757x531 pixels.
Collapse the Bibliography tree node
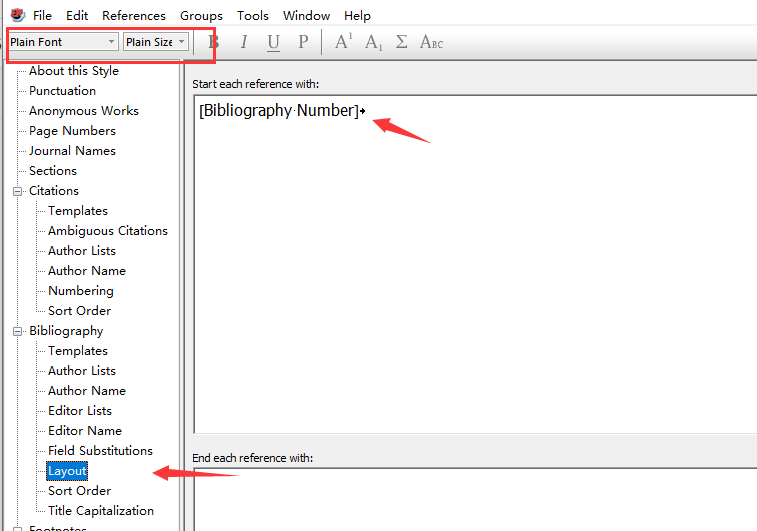tap(17, 331)
